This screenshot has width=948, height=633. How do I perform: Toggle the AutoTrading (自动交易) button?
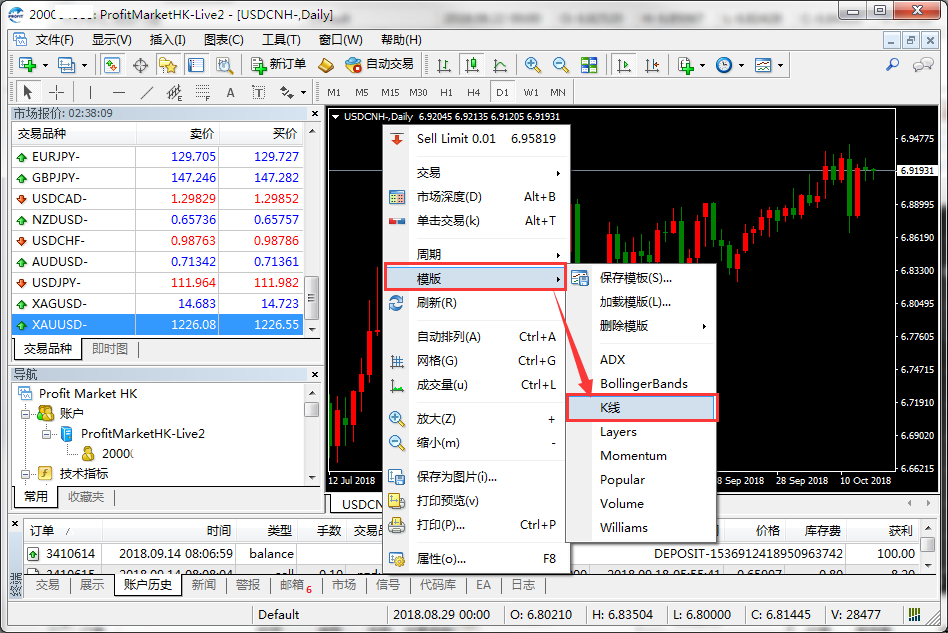(378, 65)
